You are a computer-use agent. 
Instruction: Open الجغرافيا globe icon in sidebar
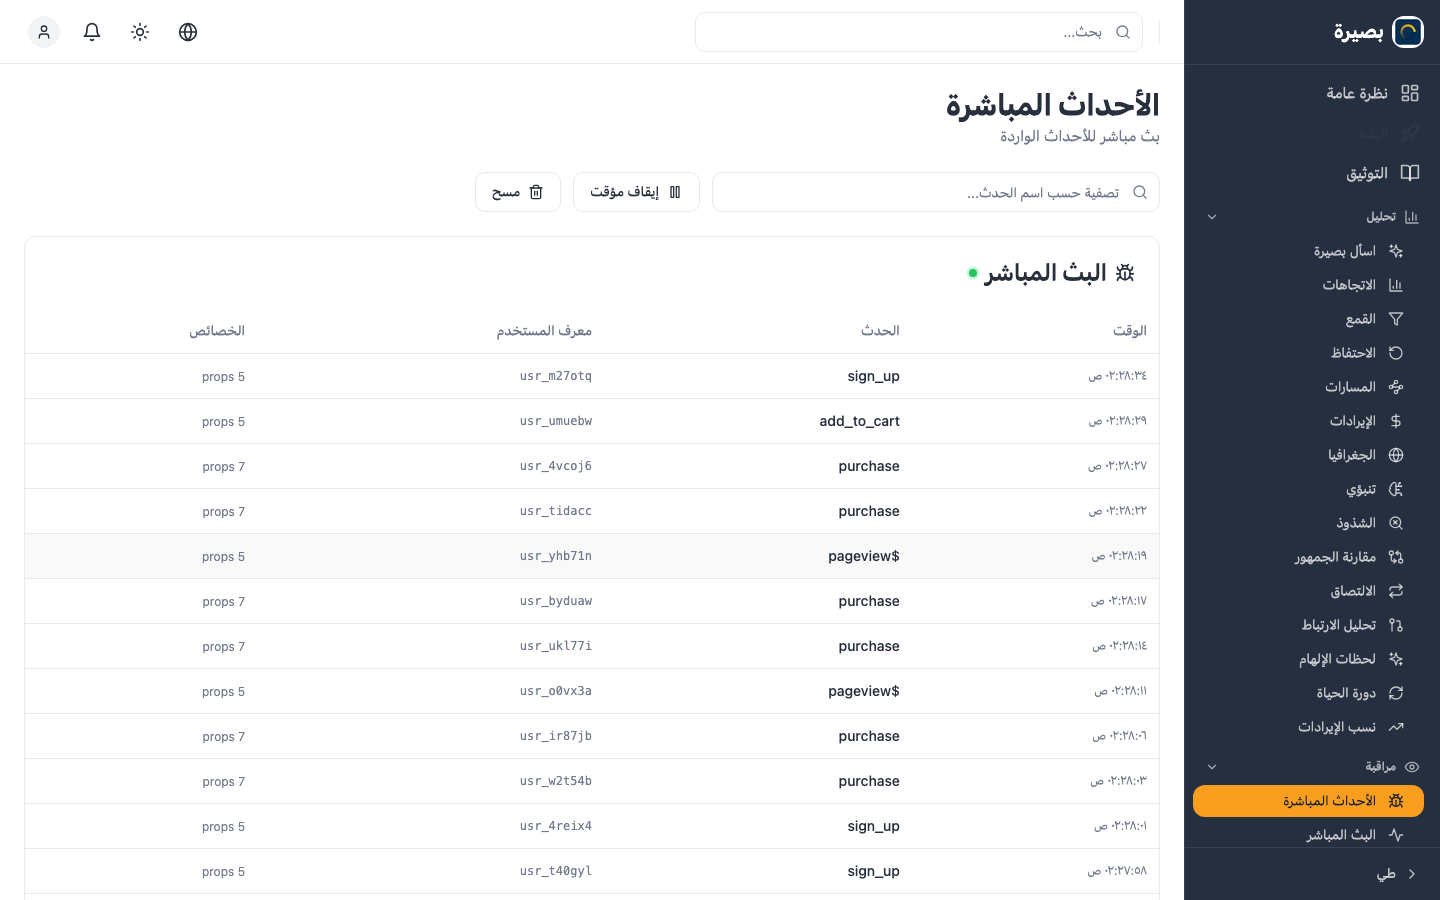[x=1396, y=455]
